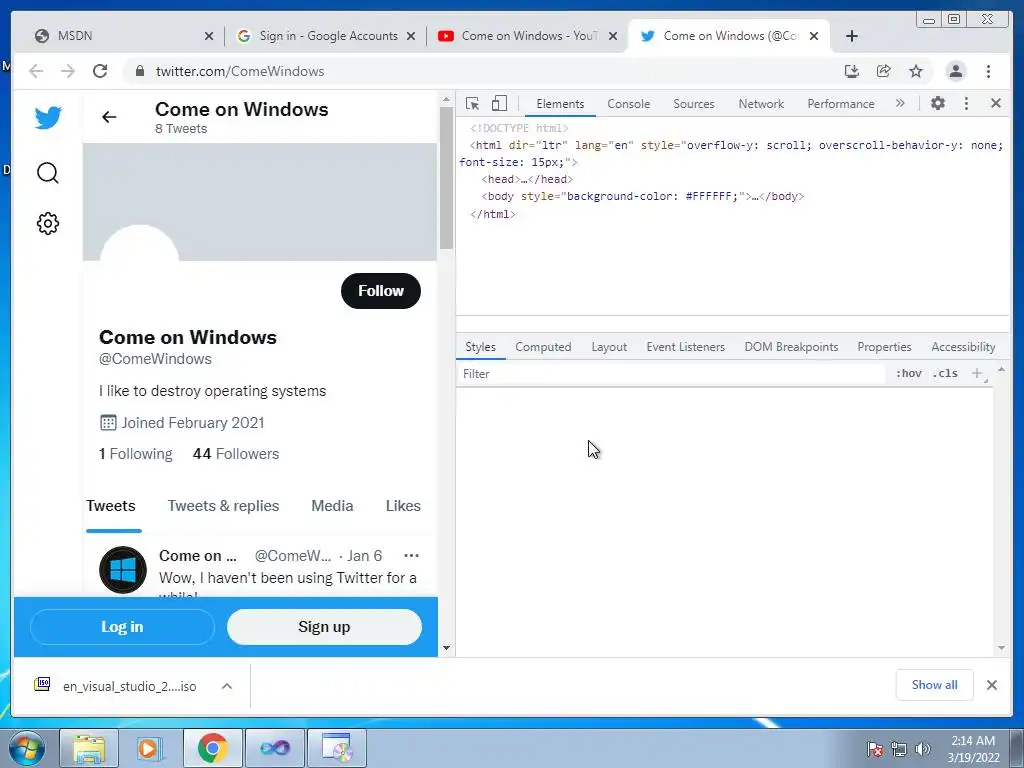Image resolution: width=1024 pixels, height=768 pixels.
Task: Share this page icon in address bar
Action: [884, 71]
